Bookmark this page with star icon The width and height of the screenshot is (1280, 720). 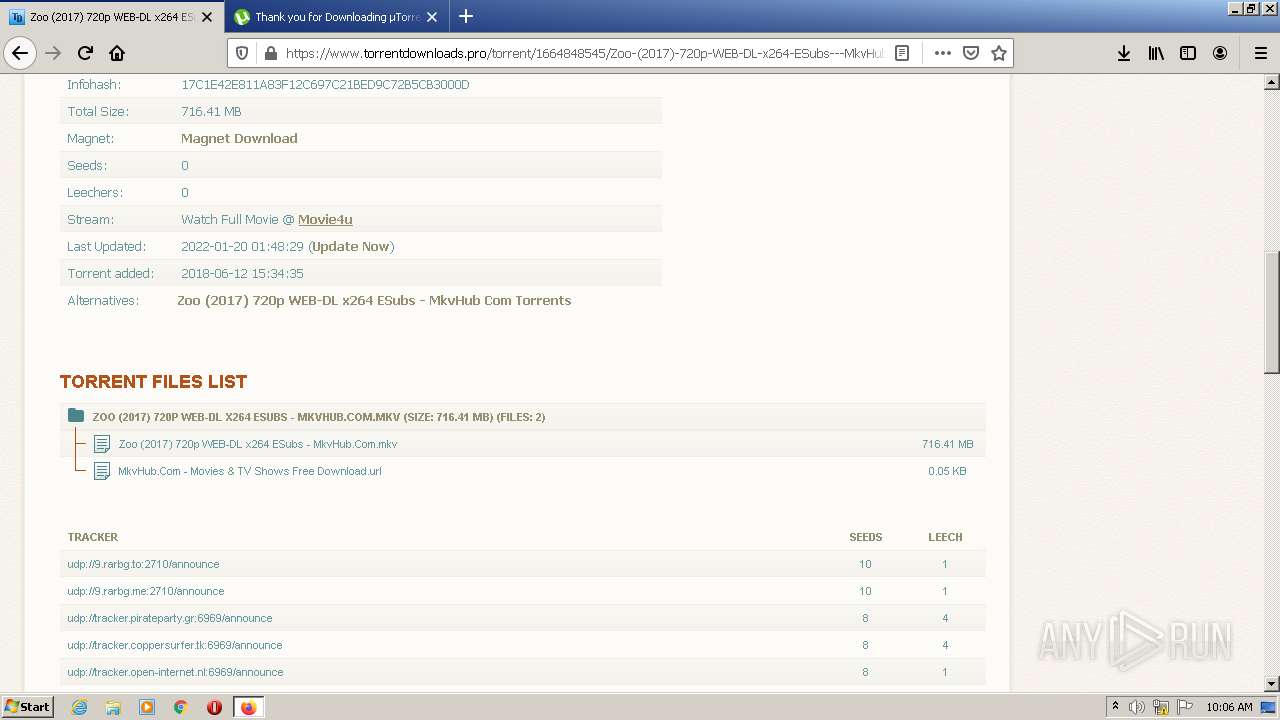(x=998, y=53)
